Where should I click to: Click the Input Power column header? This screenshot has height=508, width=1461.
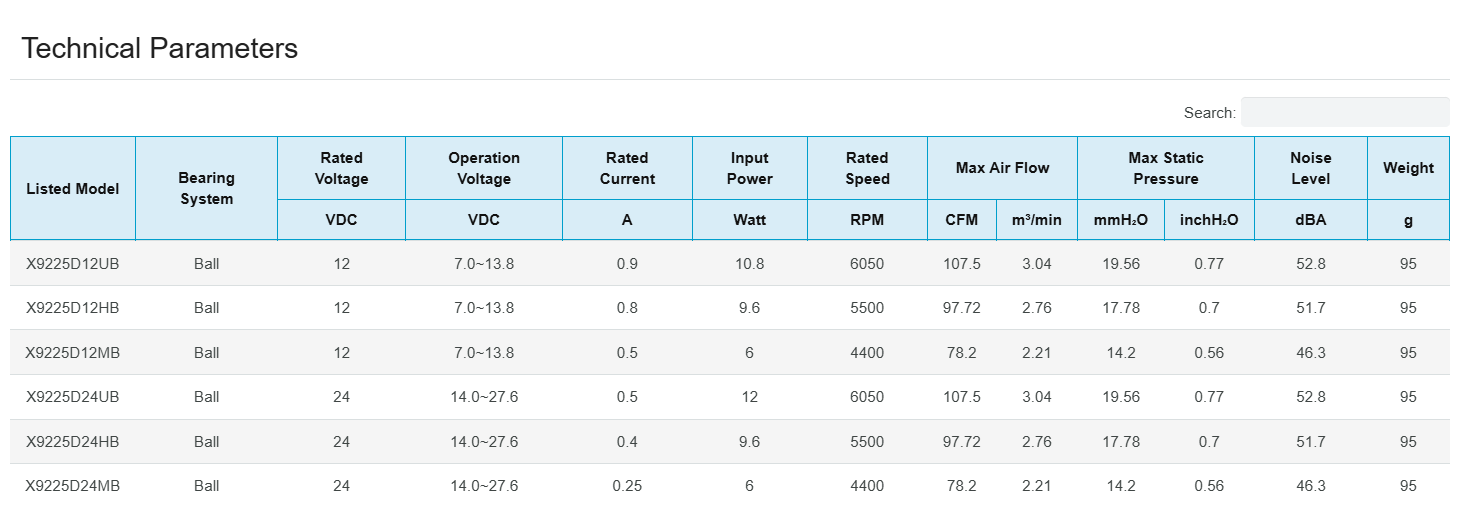tap(749, 168)
